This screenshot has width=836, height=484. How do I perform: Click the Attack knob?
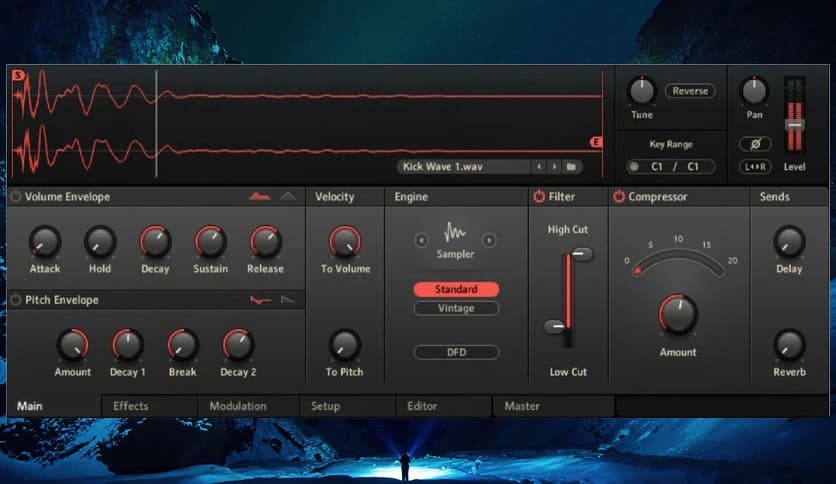click(x=45, y=241)
